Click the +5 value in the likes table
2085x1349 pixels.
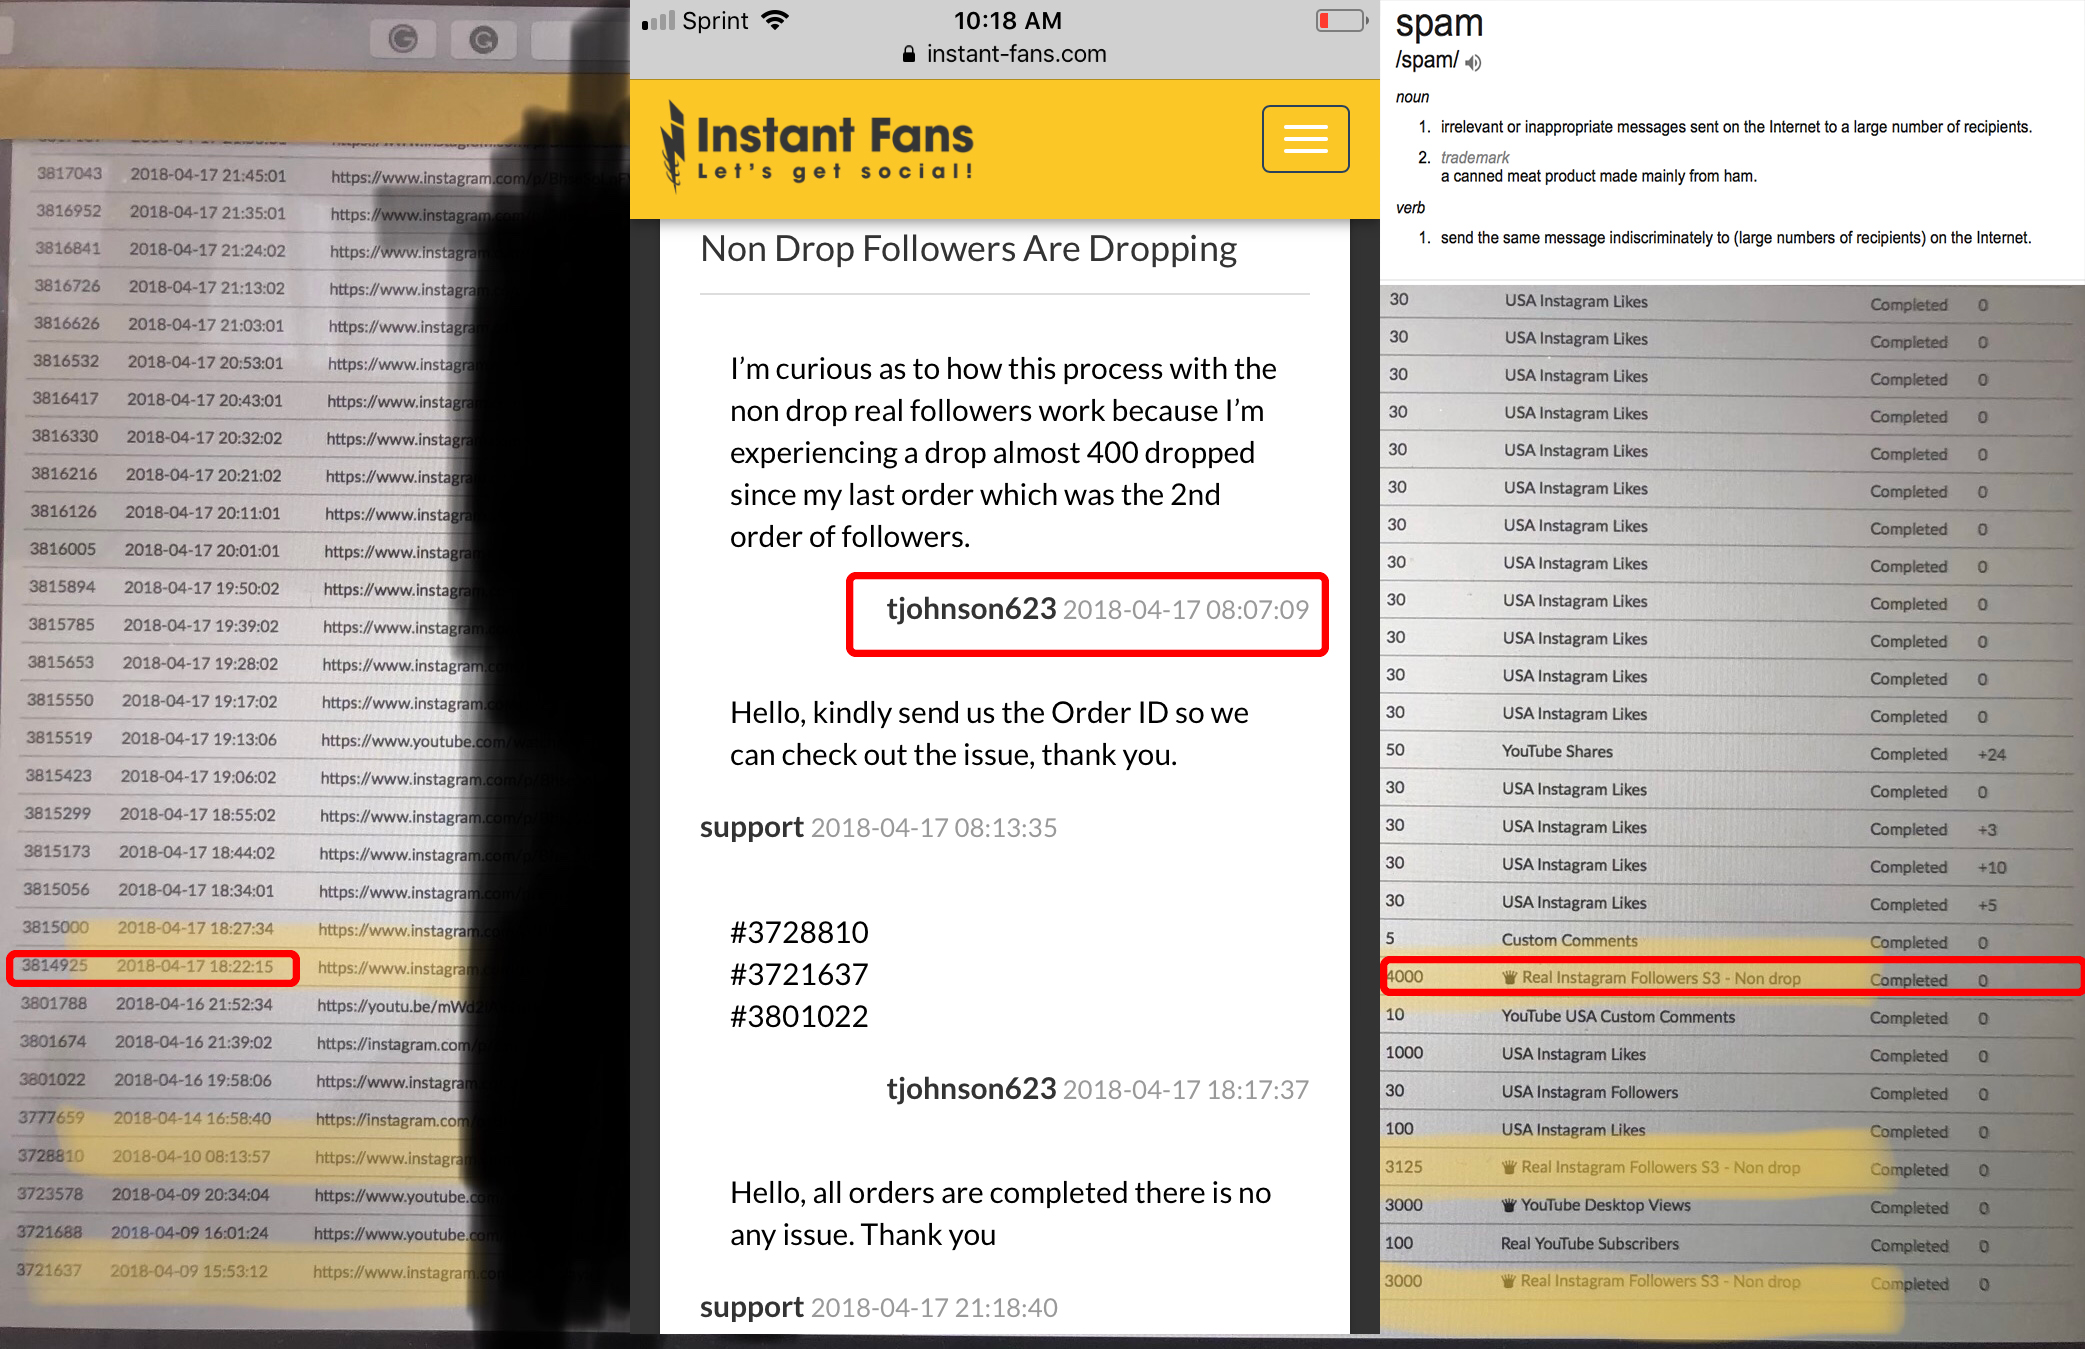1987,905
